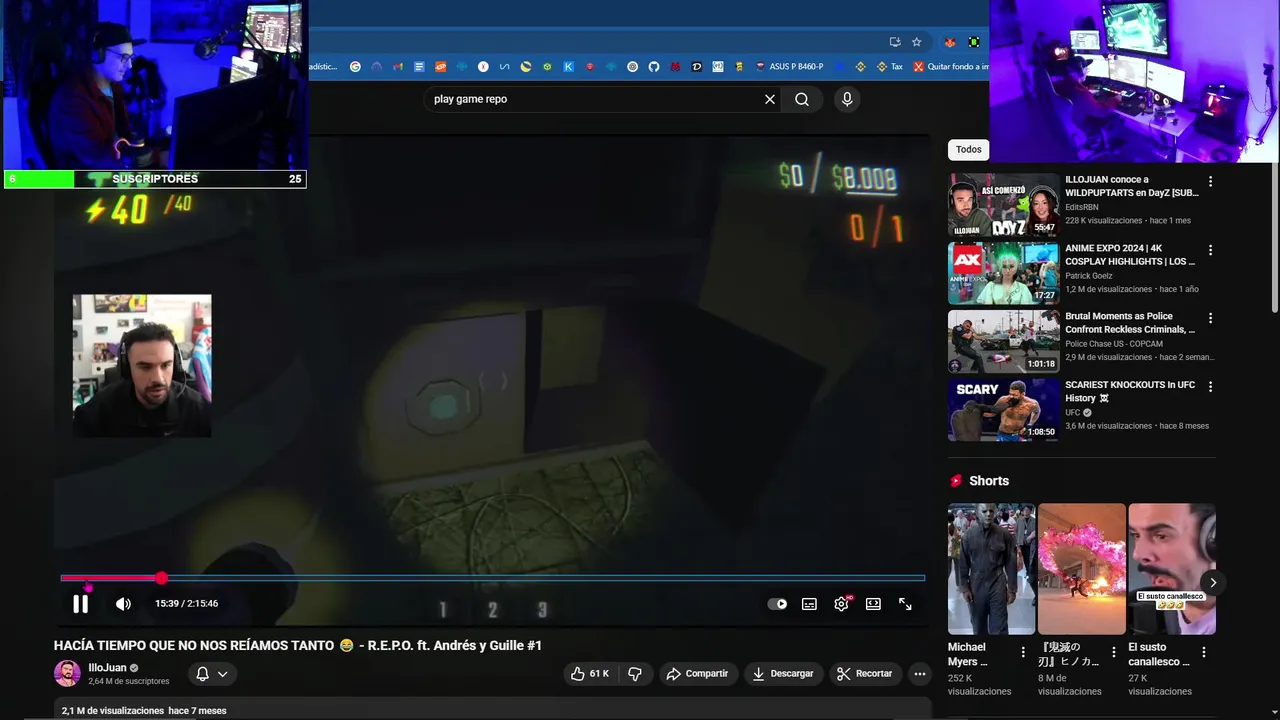Screen dimensions: 1280x720
Task: Select the Todos filter chip
Action: point(968,149)
